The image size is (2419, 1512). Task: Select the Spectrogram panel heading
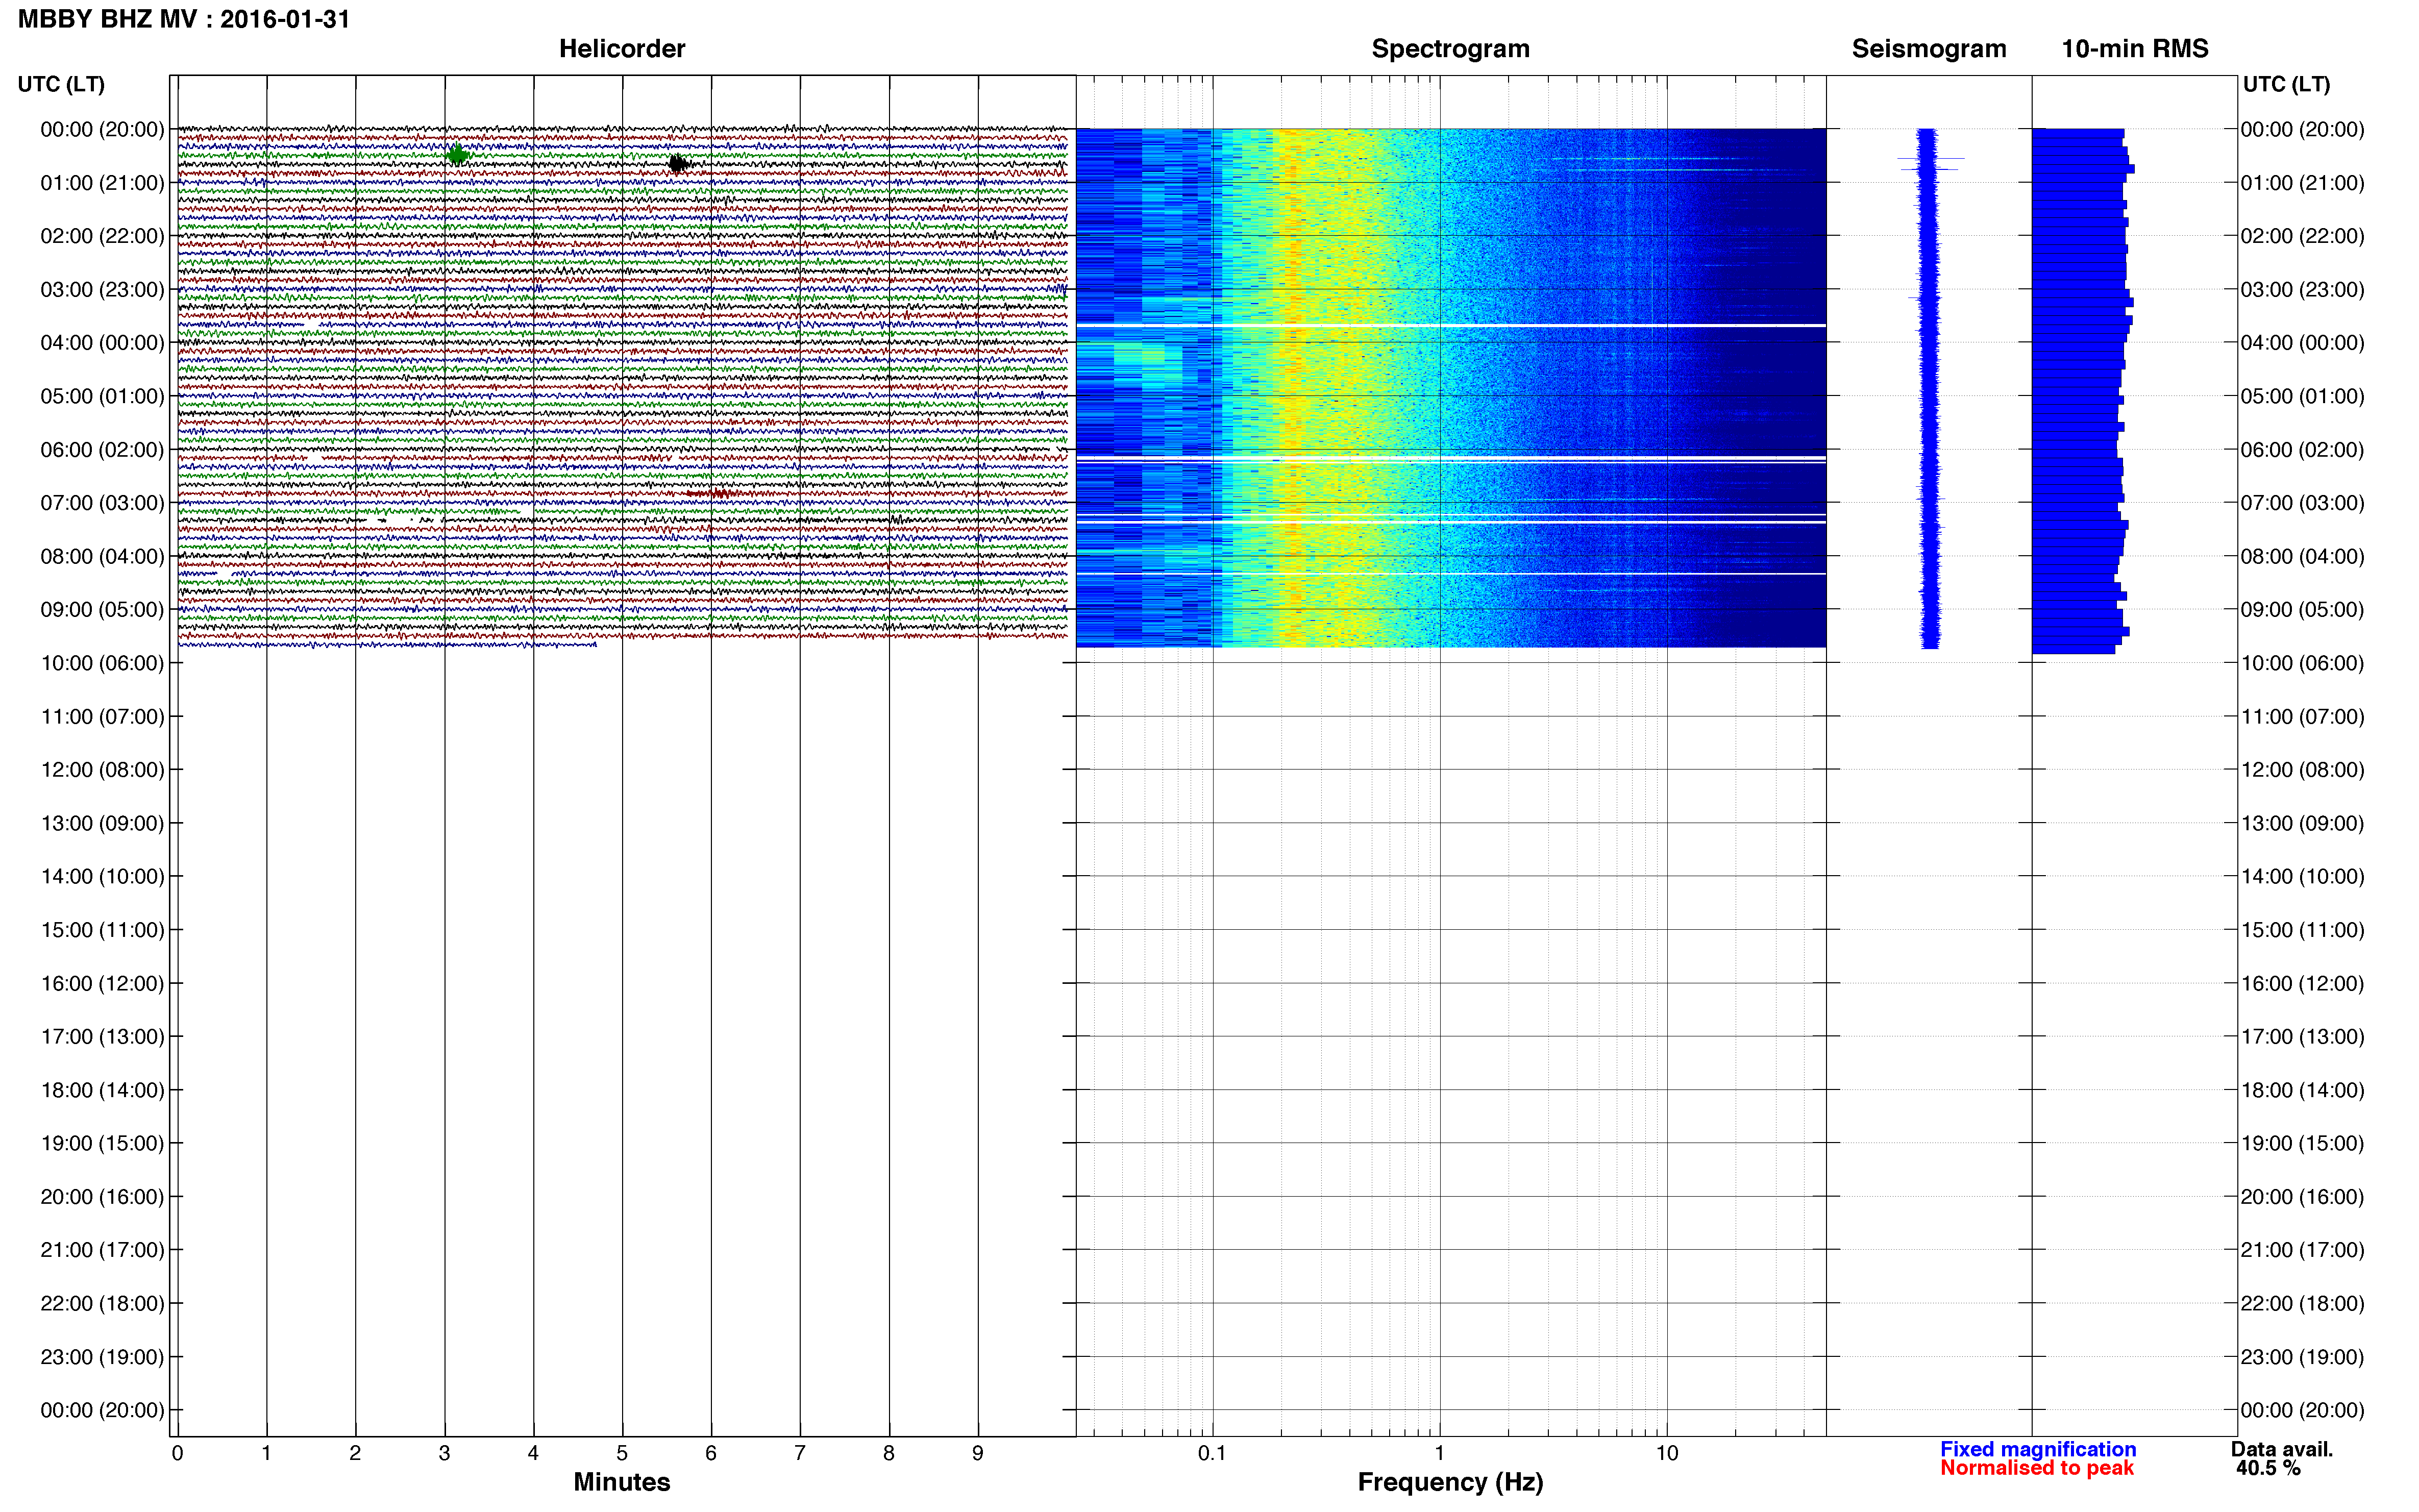(1450, 49)
